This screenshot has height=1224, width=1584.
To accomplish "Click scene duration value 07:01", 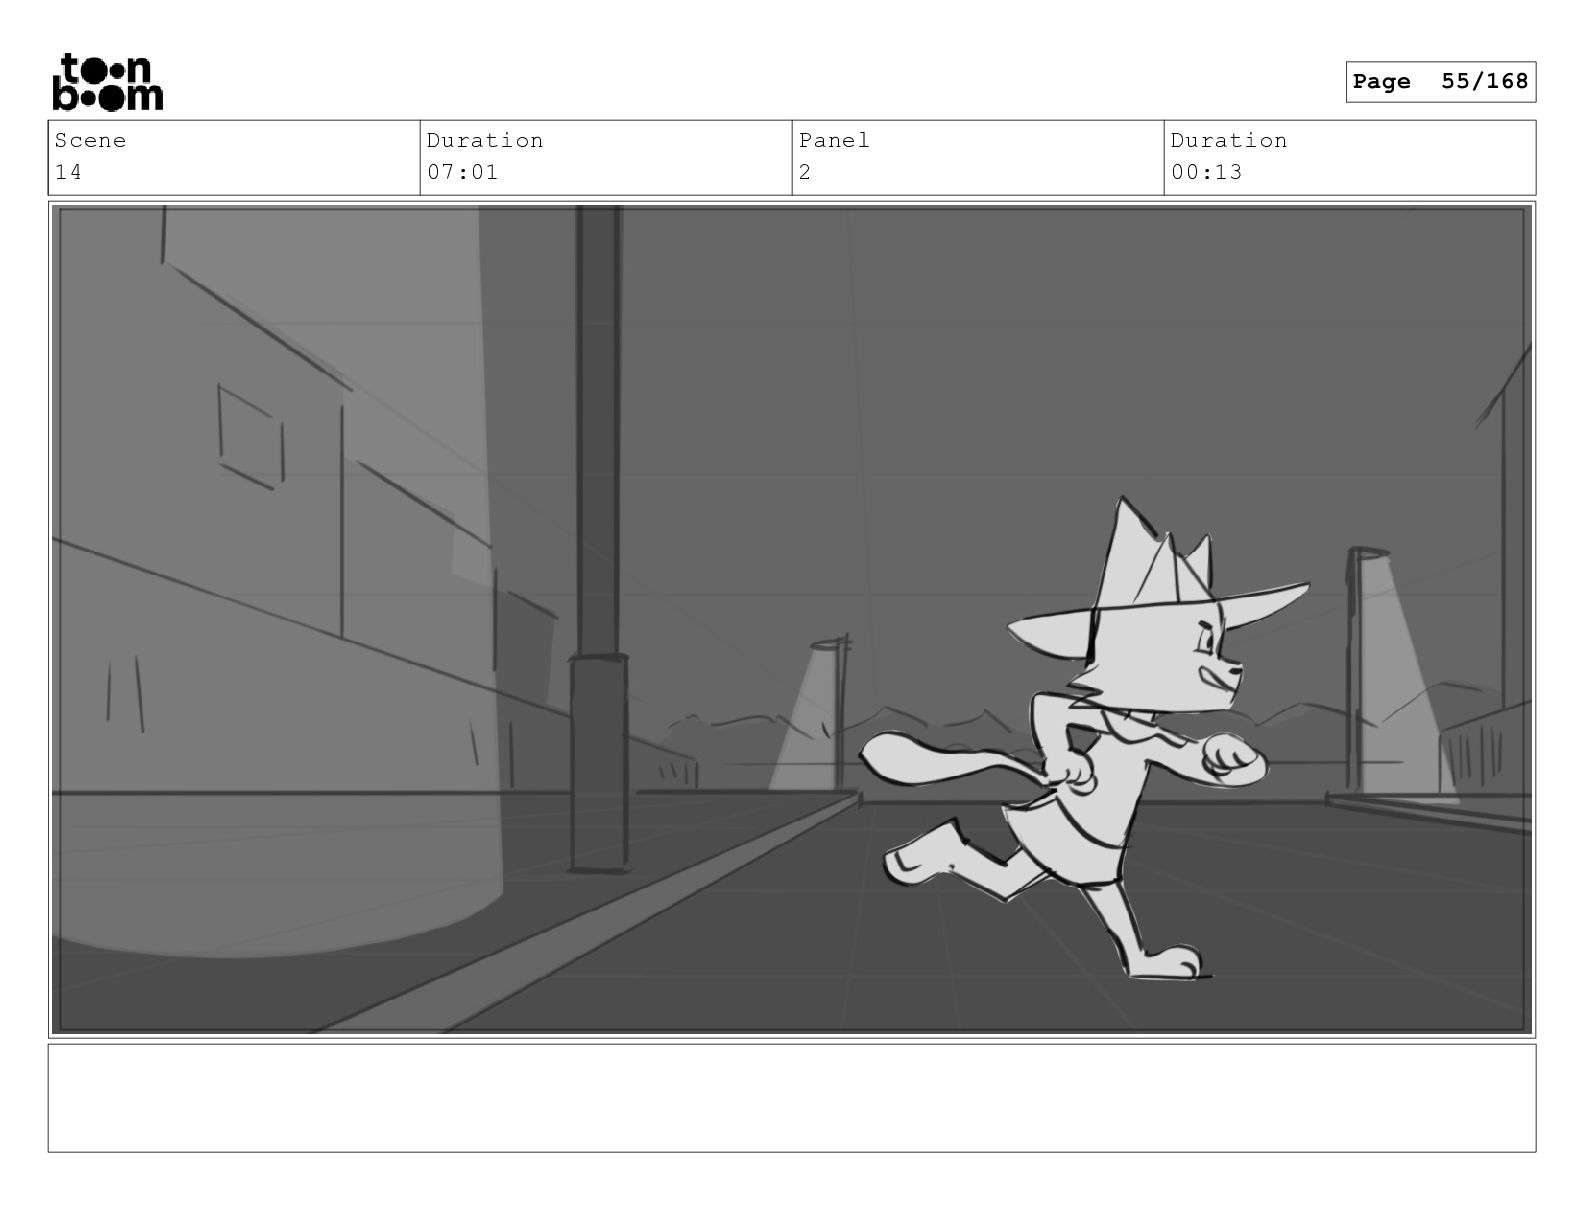I will point(462,172).
